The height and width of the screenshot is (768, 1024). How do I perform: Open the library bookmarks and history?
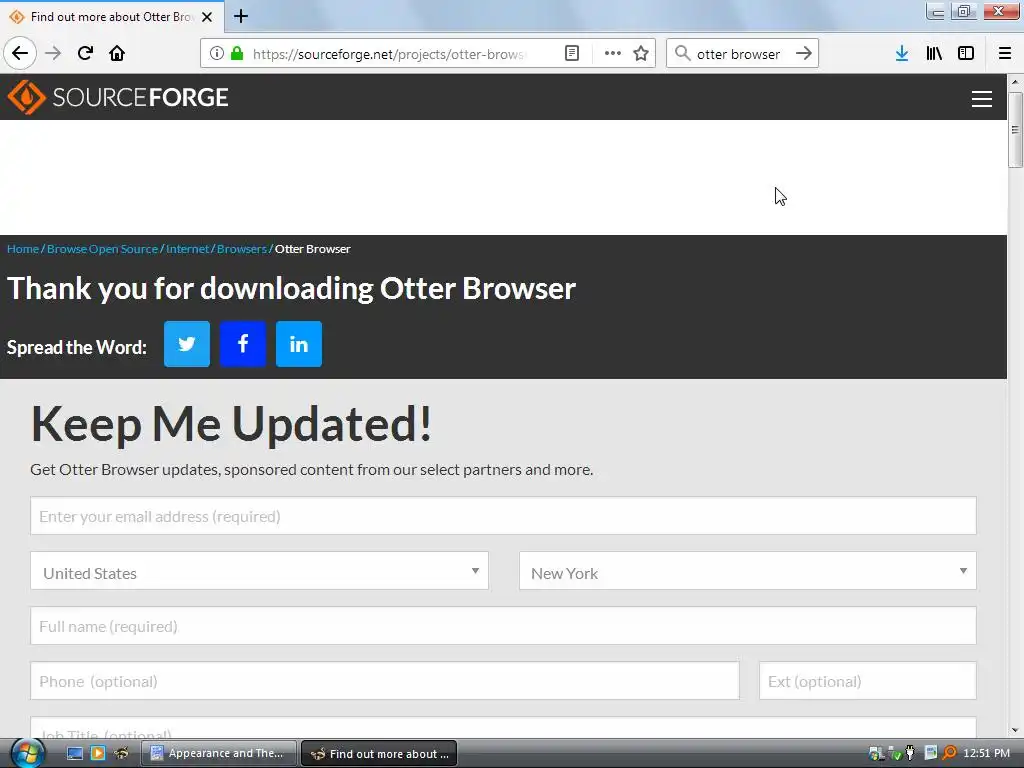tap(934, 54)
